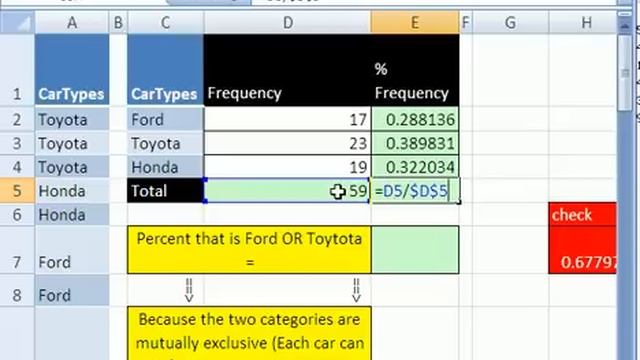
Task: Click percent value 0.389831
Action: [x=415, y=143]
